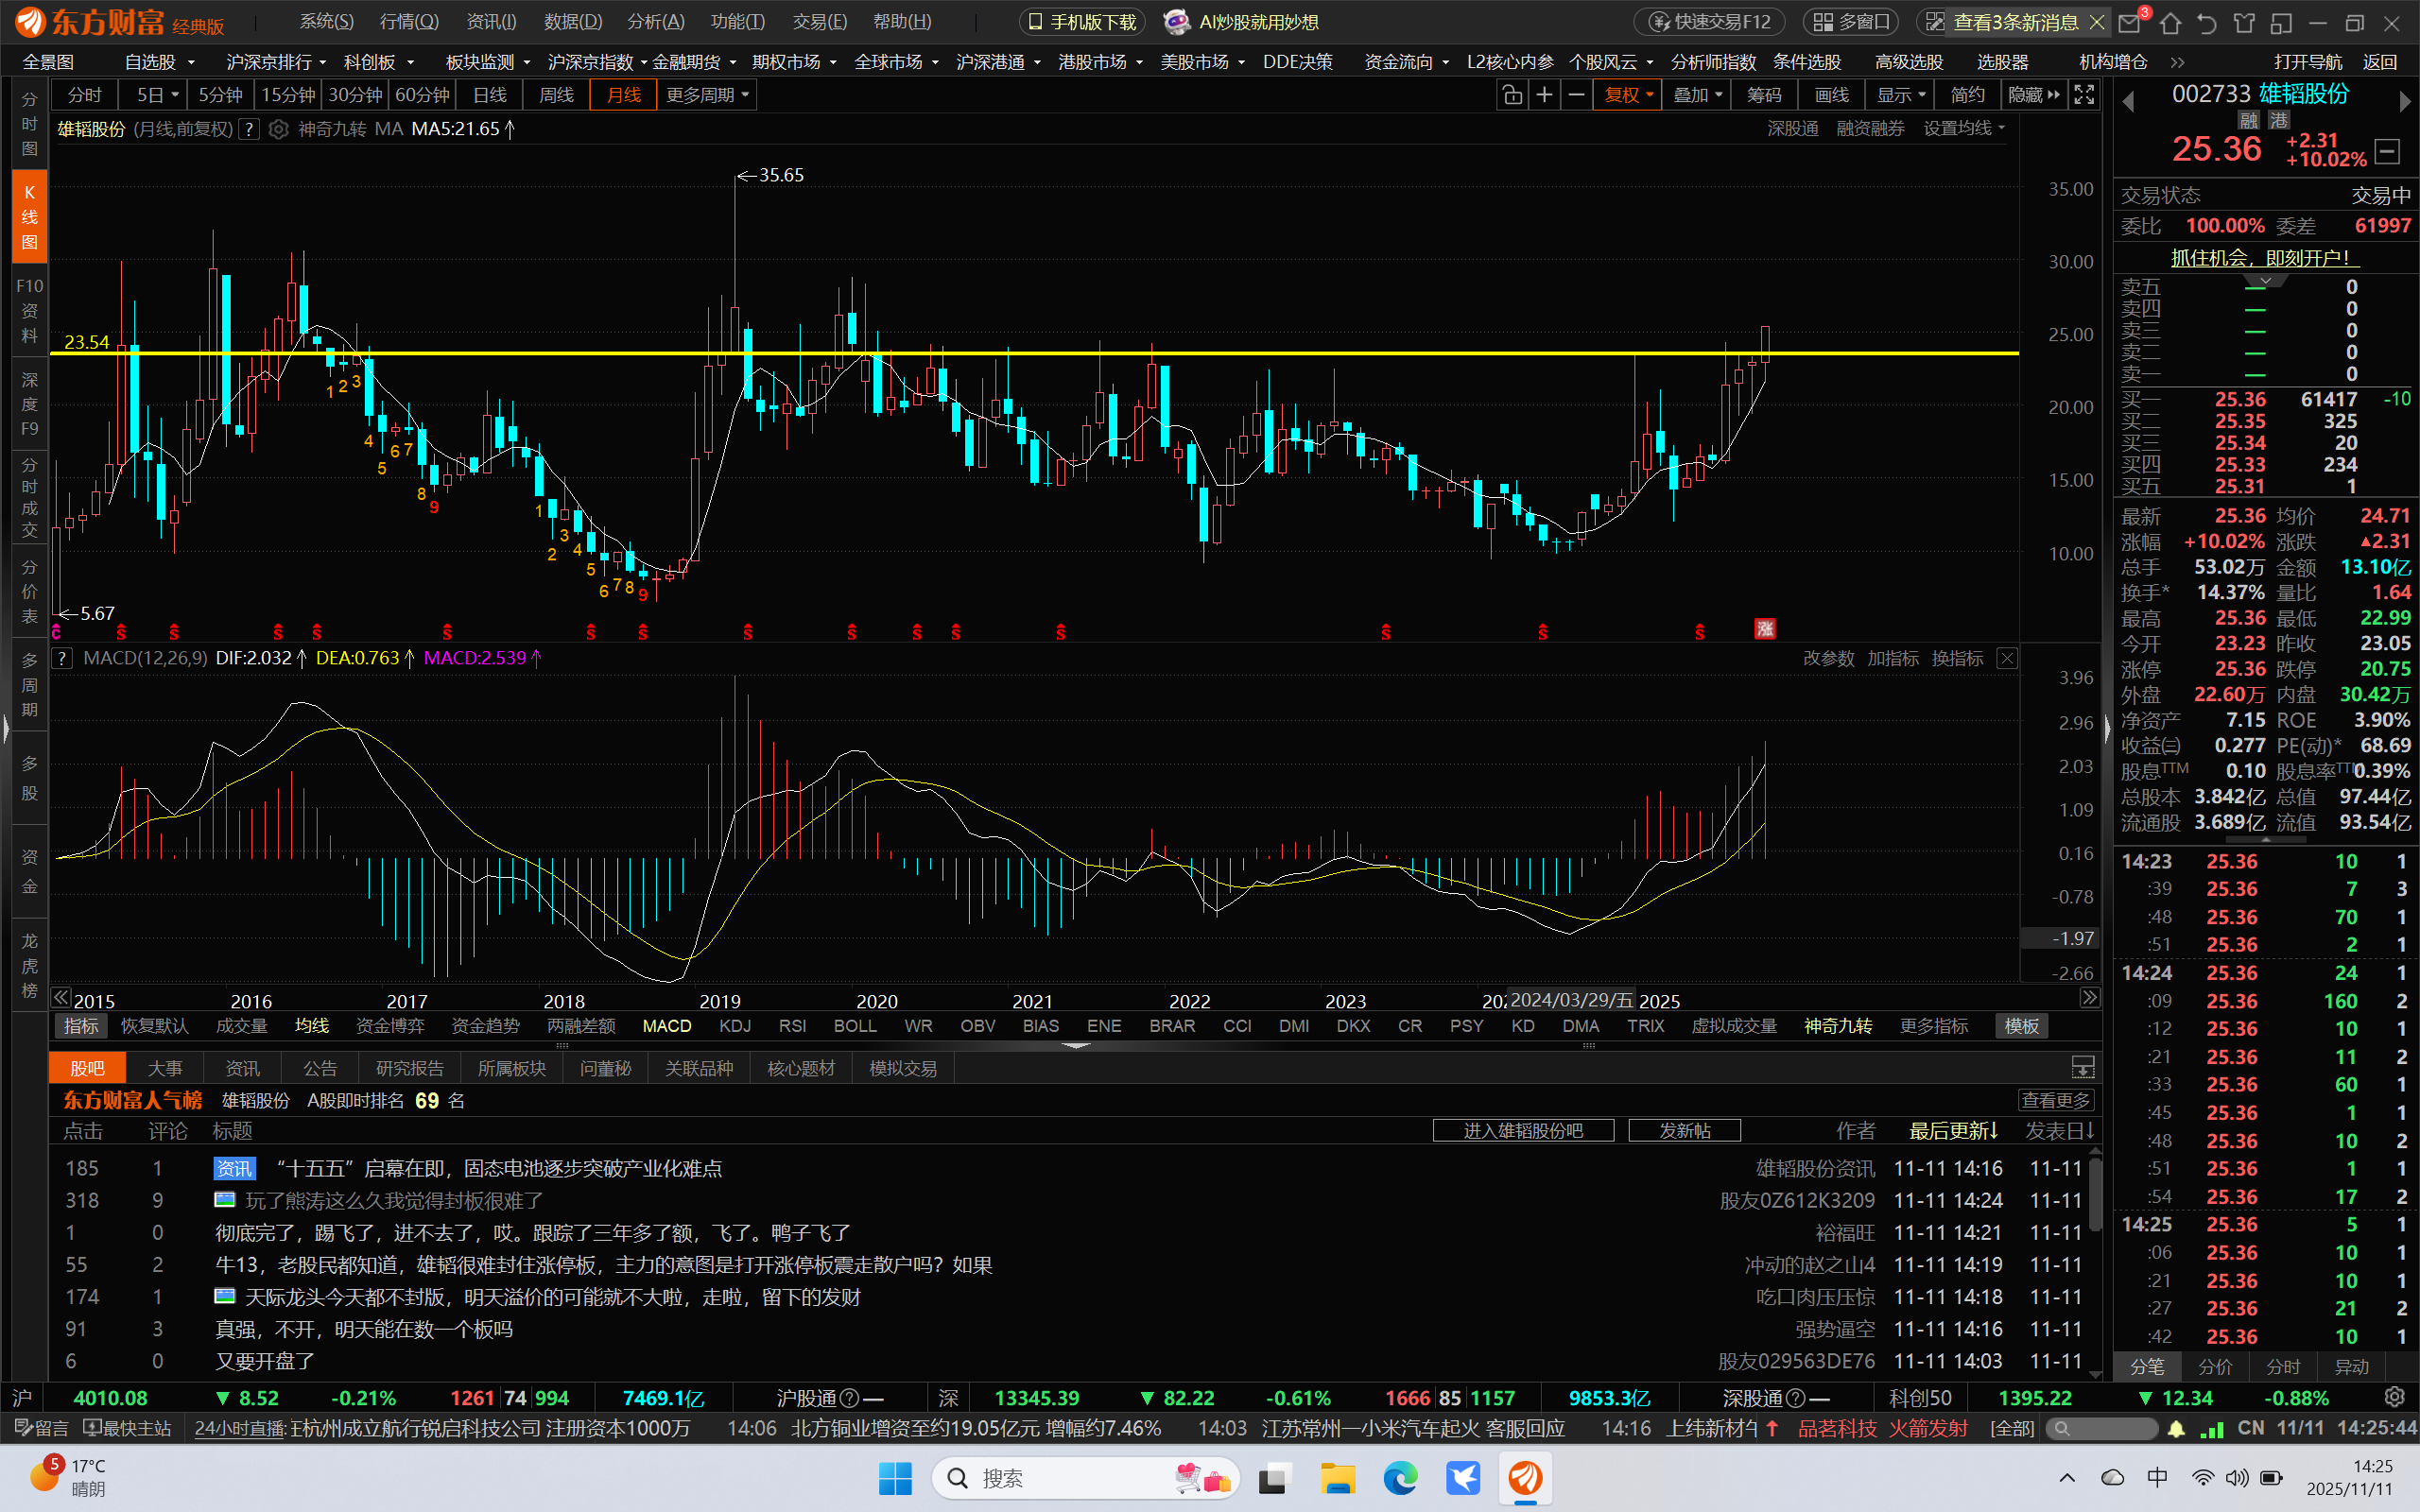Open the settings gear in bottom status bar
2420x1512 pixels.
pos(2394,1397)
